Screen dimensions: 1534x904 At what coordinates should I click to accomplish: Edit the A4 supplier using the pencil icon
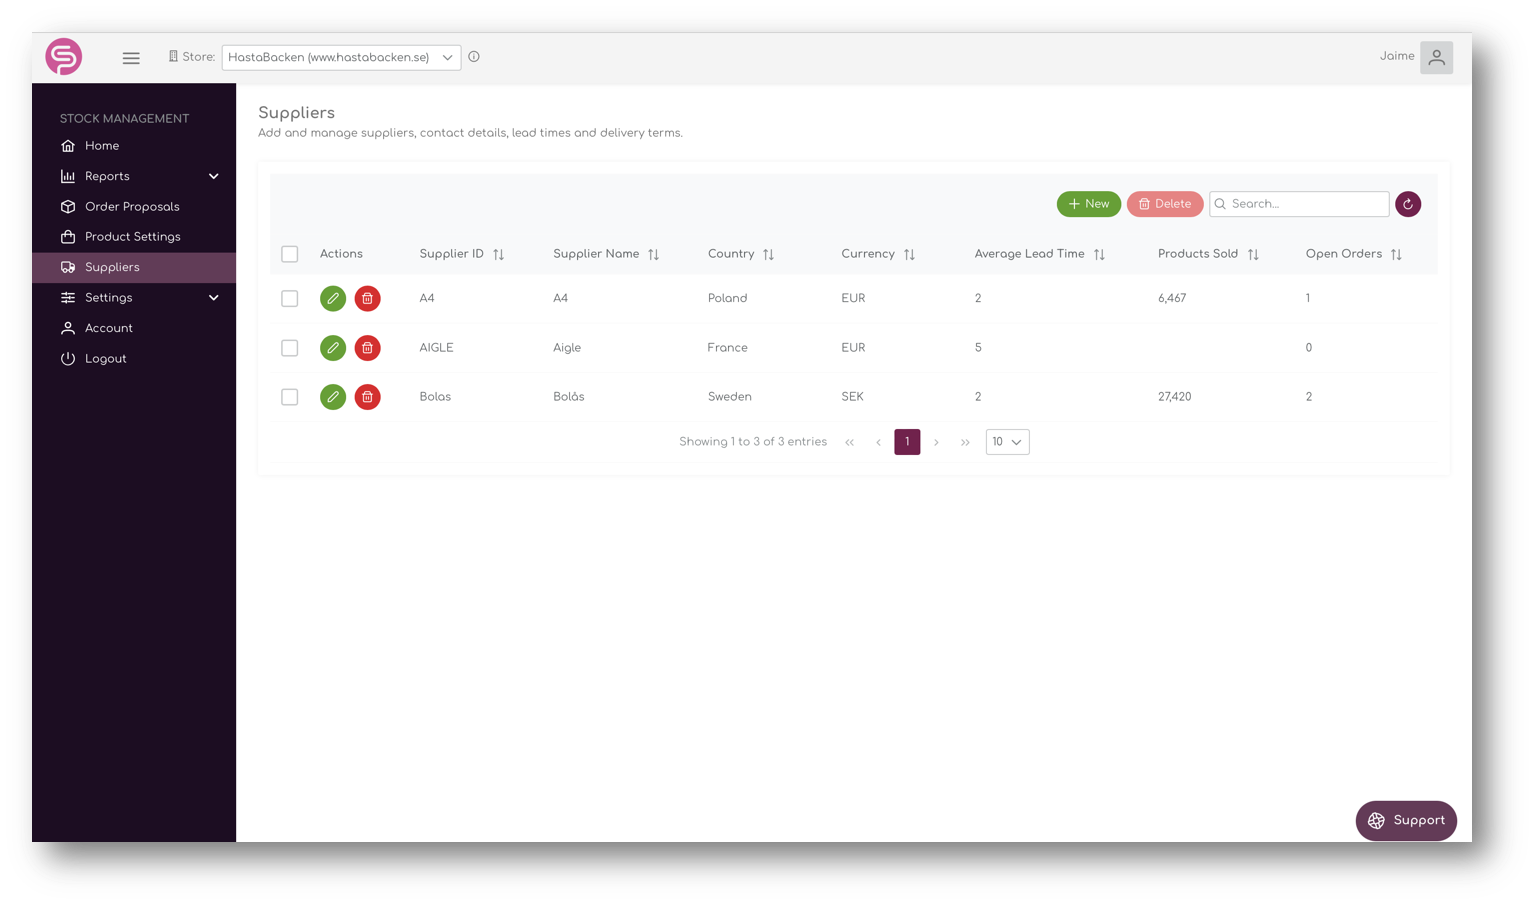pyautogui.click(x=333, y=298)
